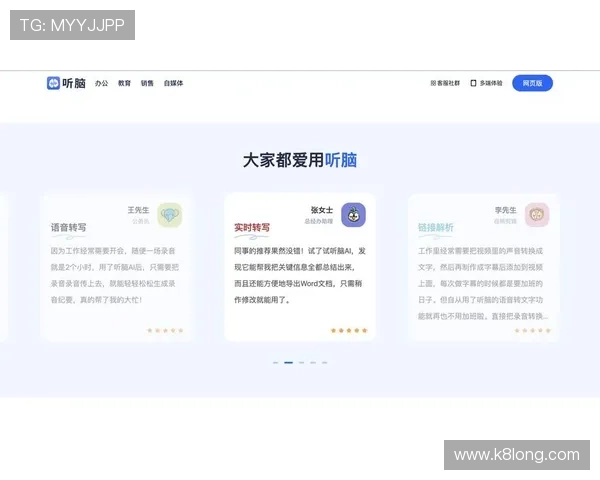The height and width of the screenshot is (480, 600).
Task: Select the 实时转写 review card title
Action: (252, 227)
